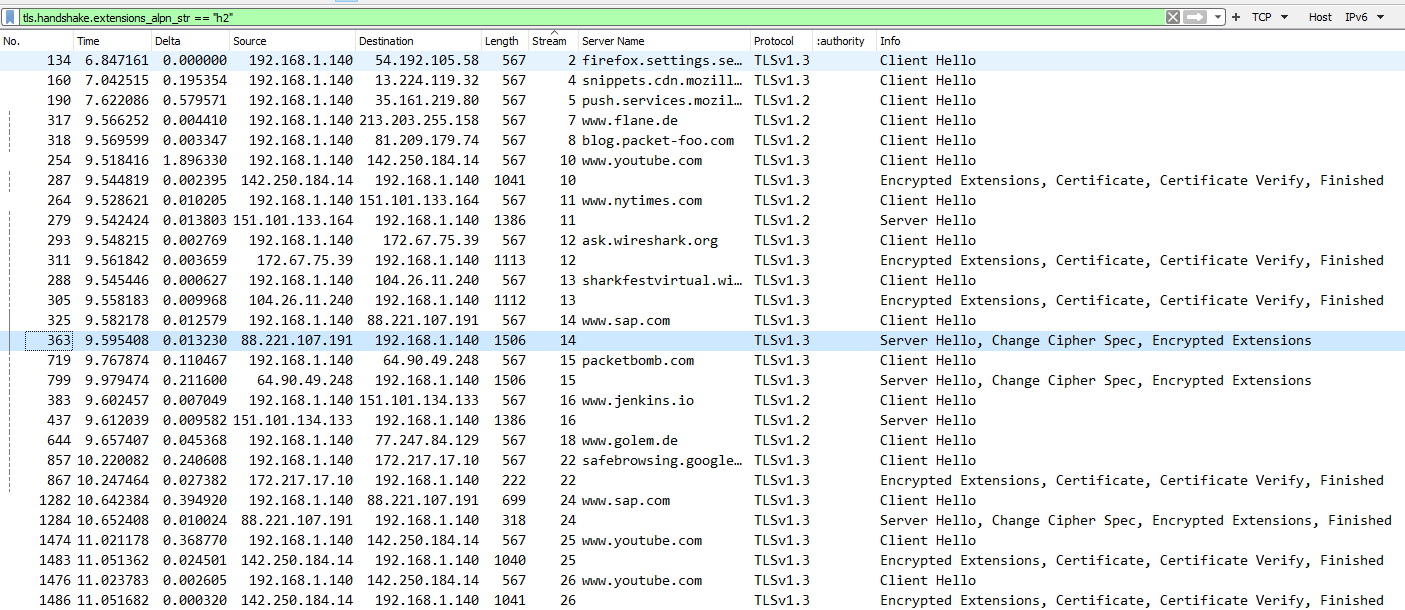Screen dimensions: 1405x610
Task: Select the packet with length 1112
Action: point(702,300)
